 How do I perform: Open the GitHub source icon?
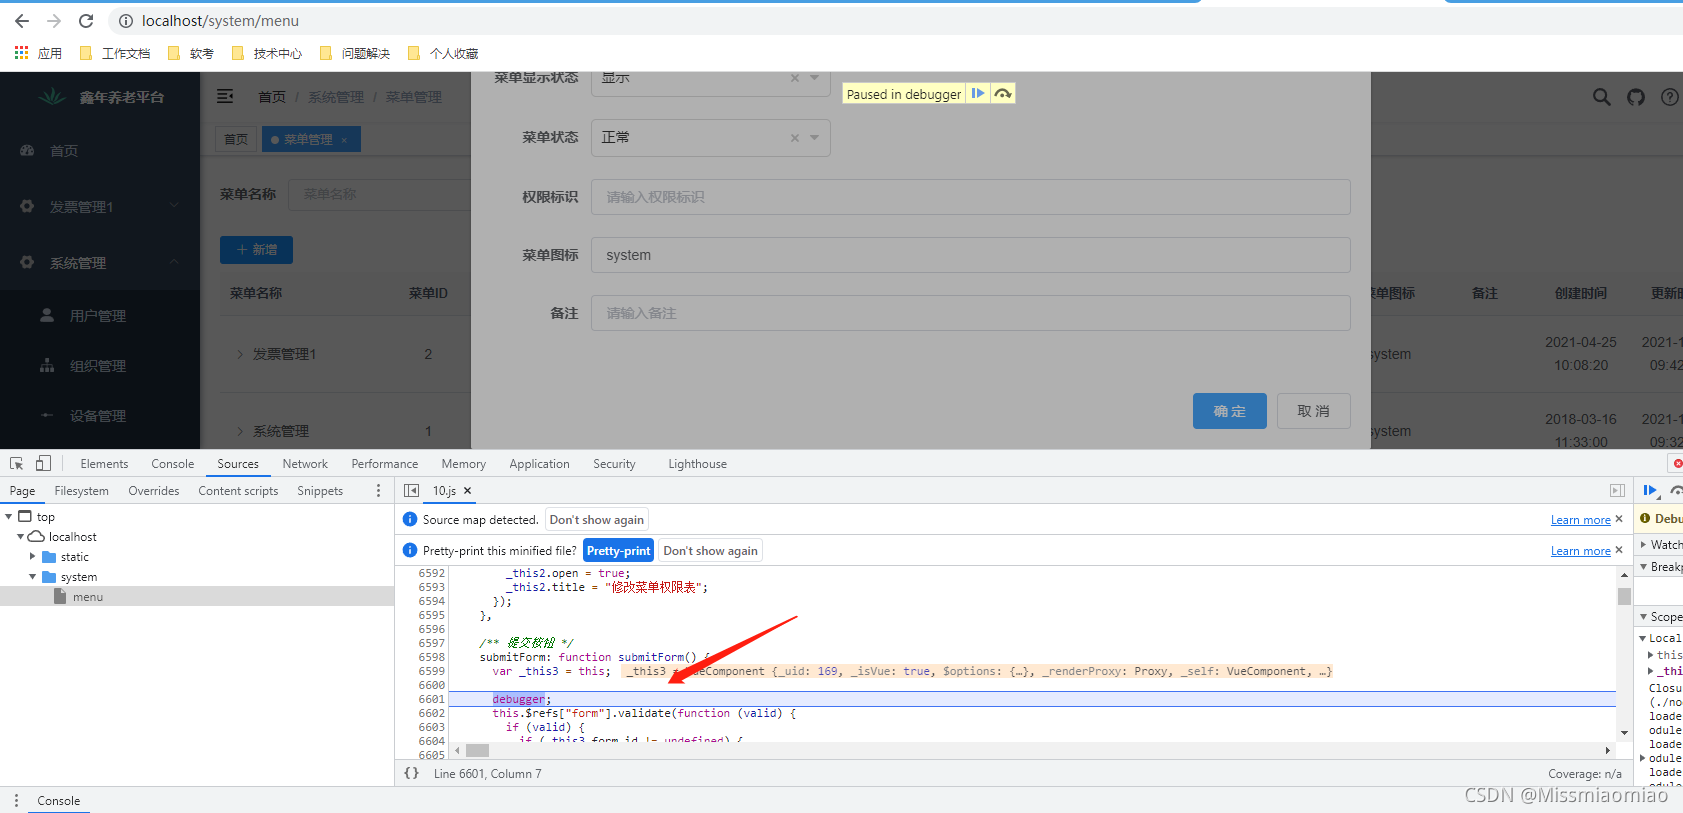click(1636, 97)
